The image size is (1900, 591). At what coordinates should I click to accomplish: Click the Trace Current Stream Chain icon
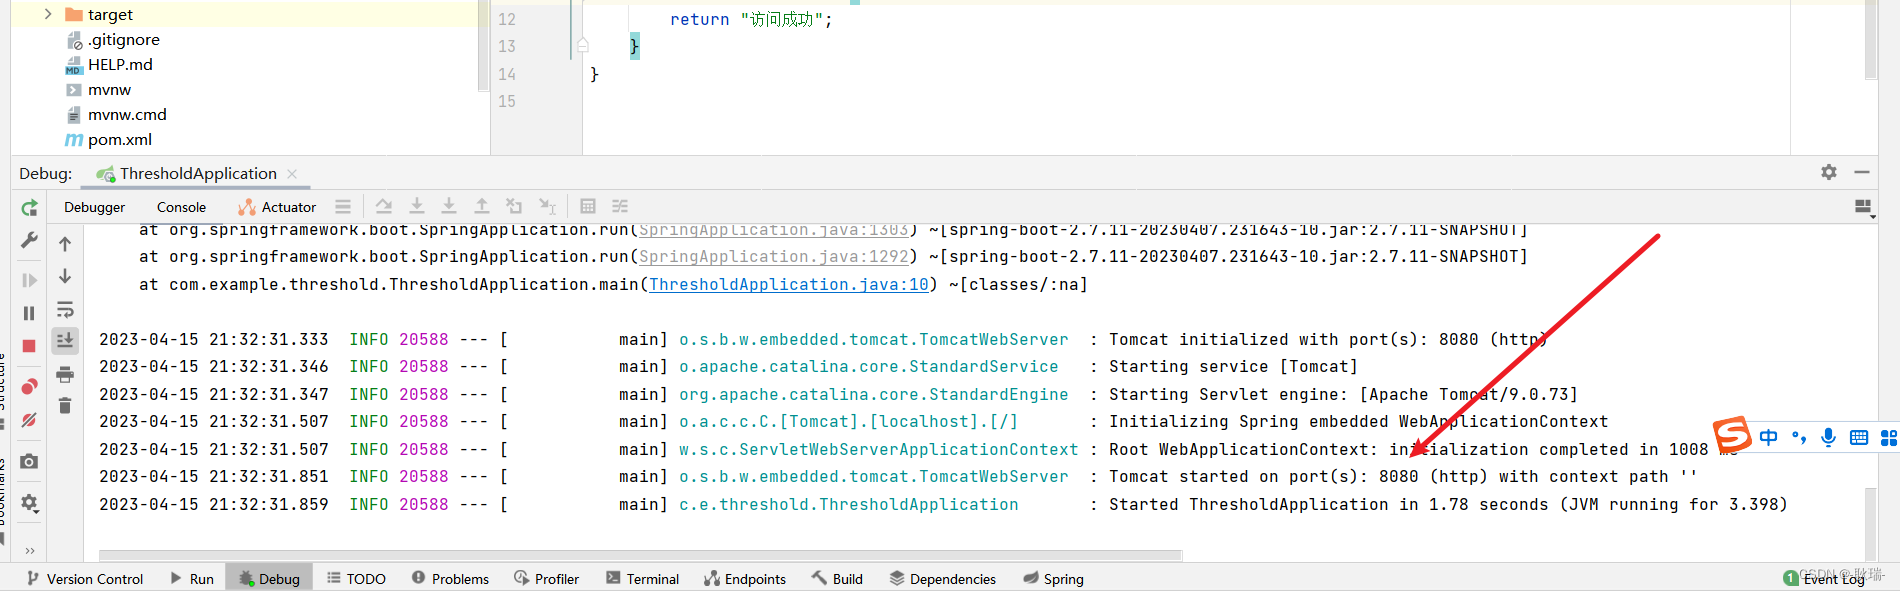(x=620, y=206)
